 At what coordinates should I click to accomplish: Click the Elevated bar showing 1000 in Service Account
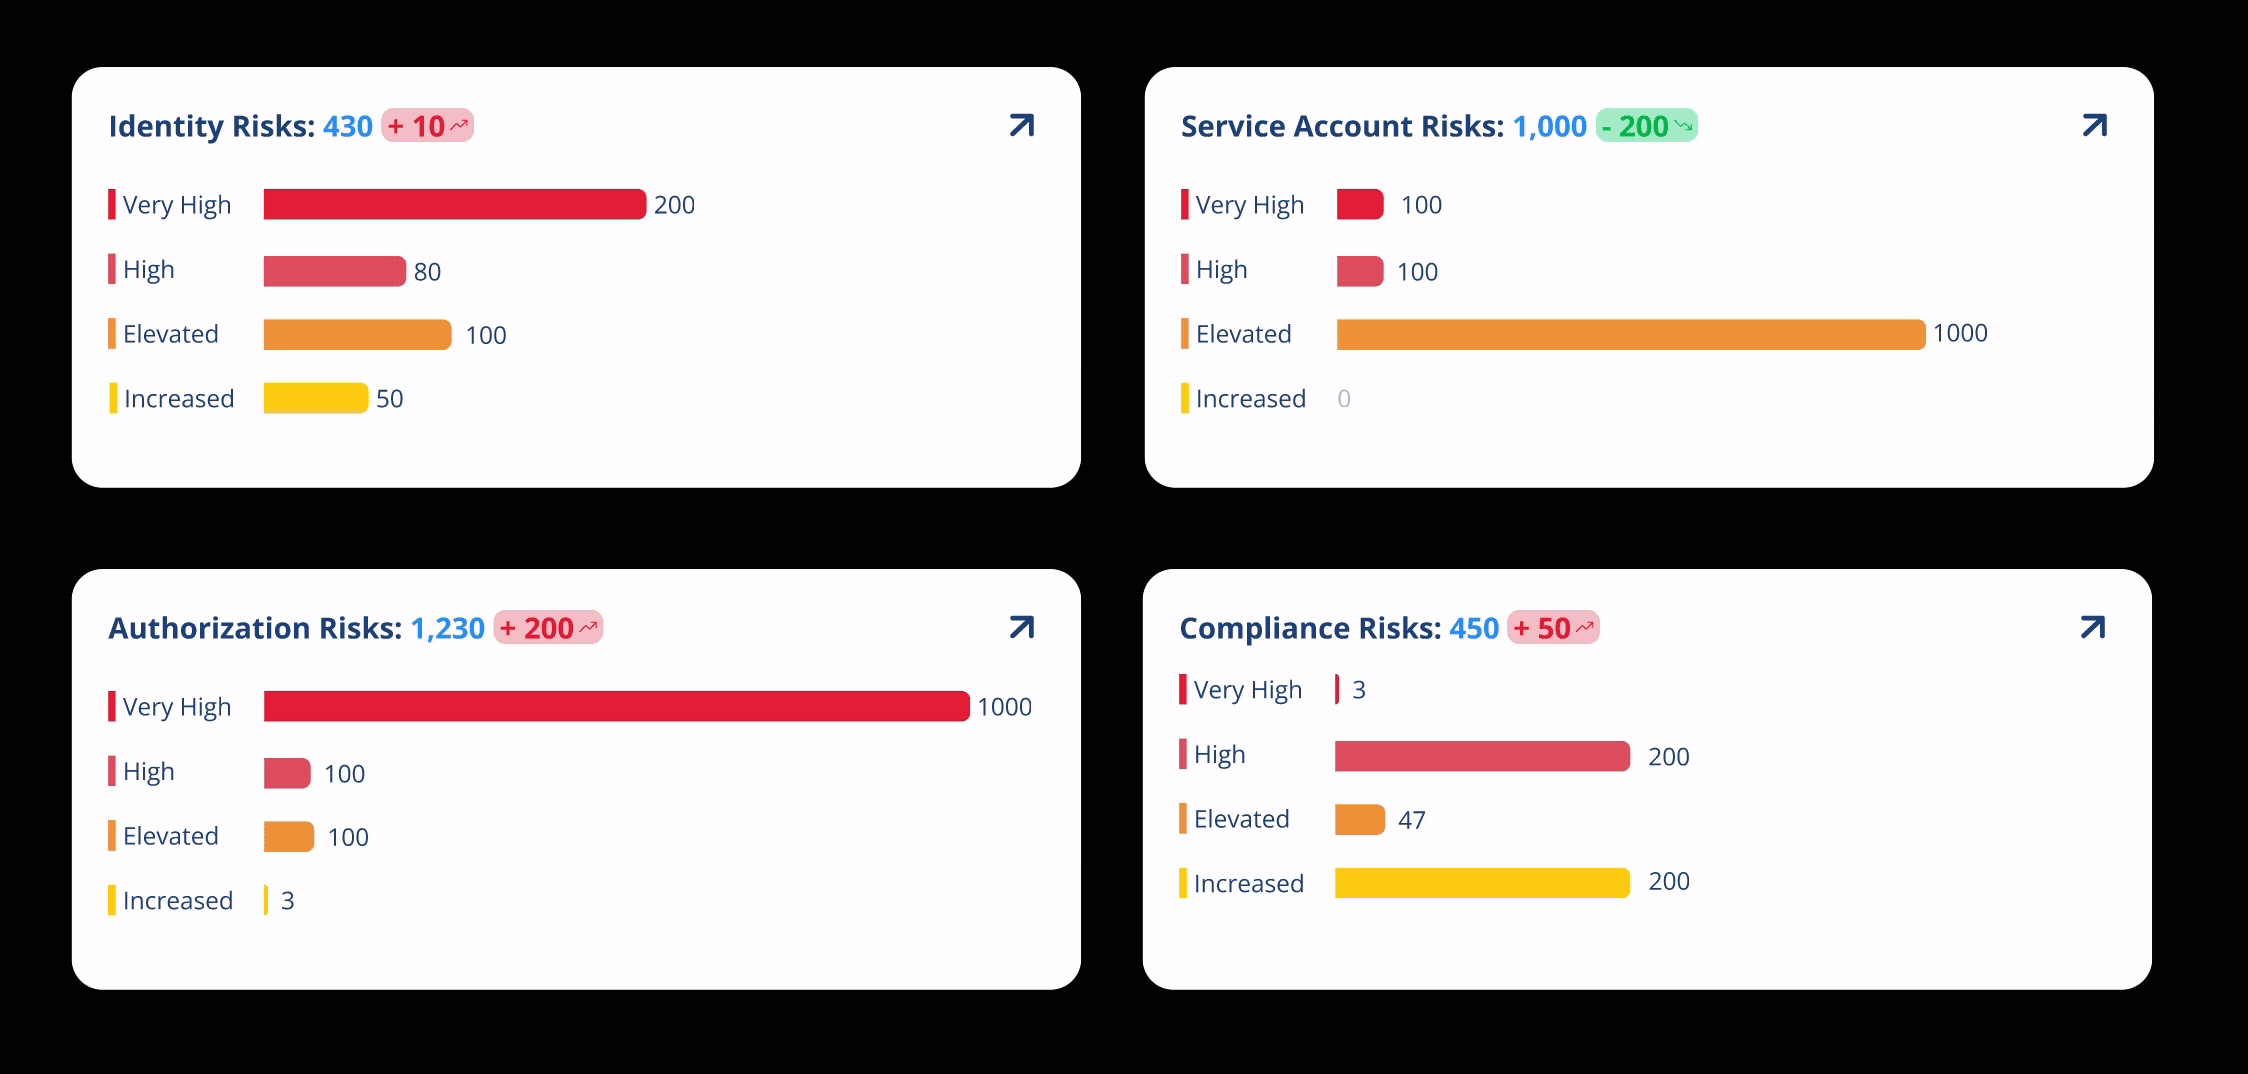tap(1630, 335)
